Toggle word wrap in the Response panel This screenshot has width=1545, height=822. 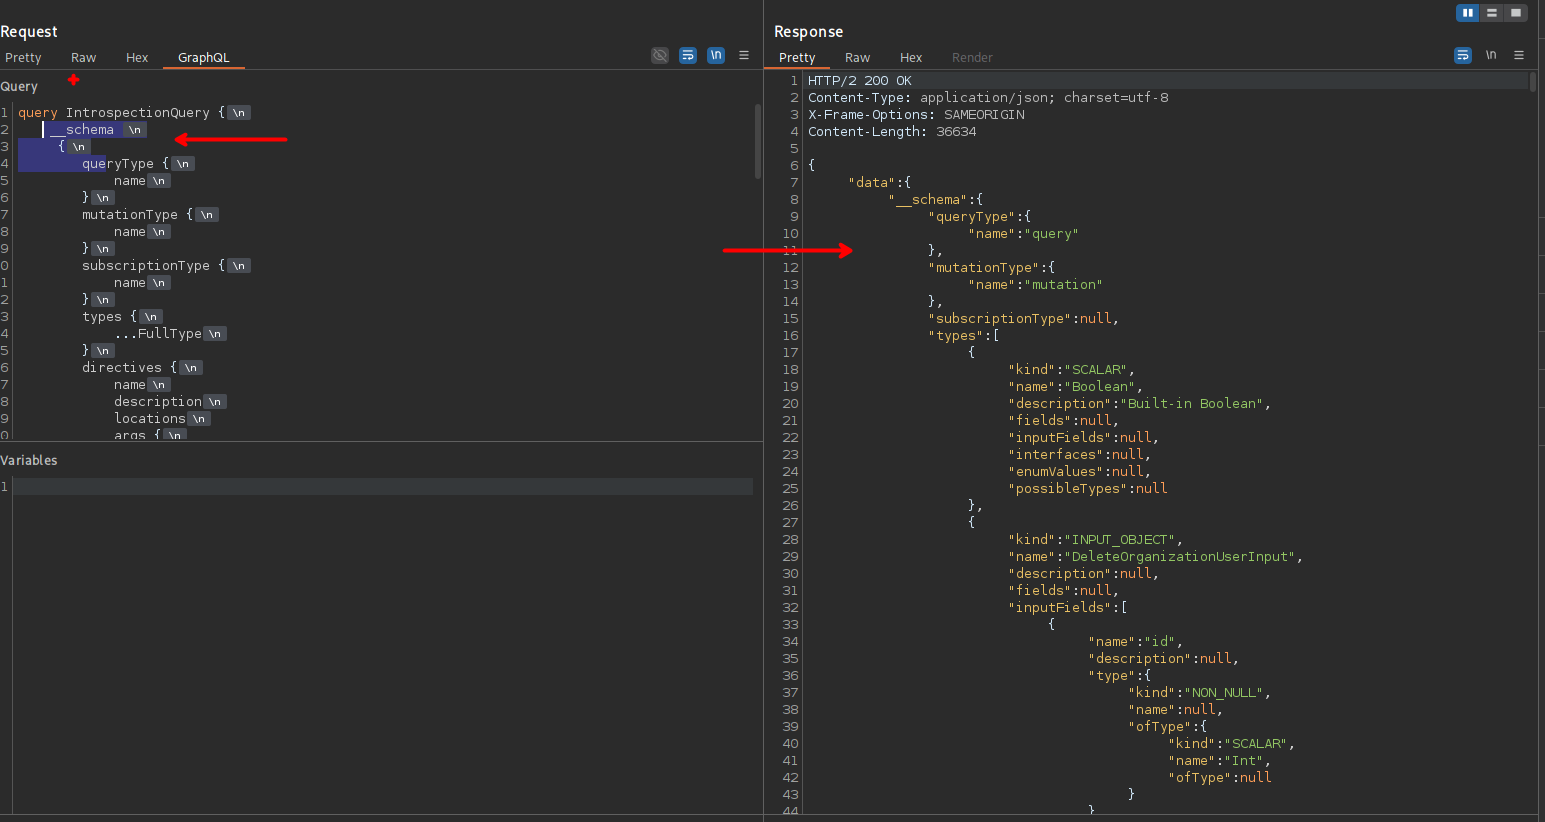tap(1463, 56)
